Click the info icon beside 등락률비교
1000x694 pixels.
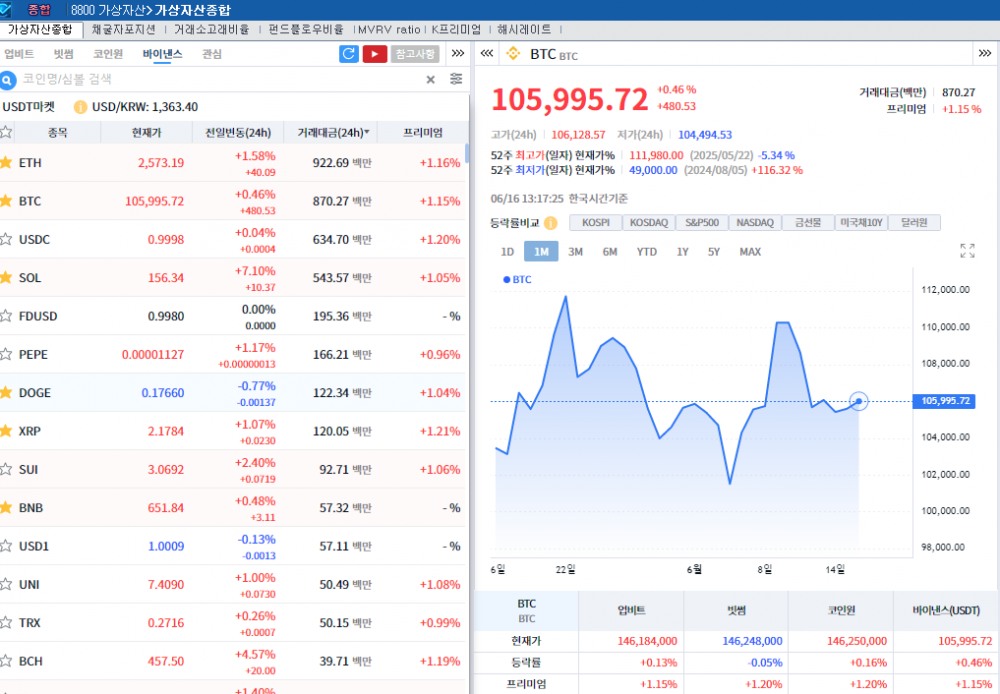[550, 223]
